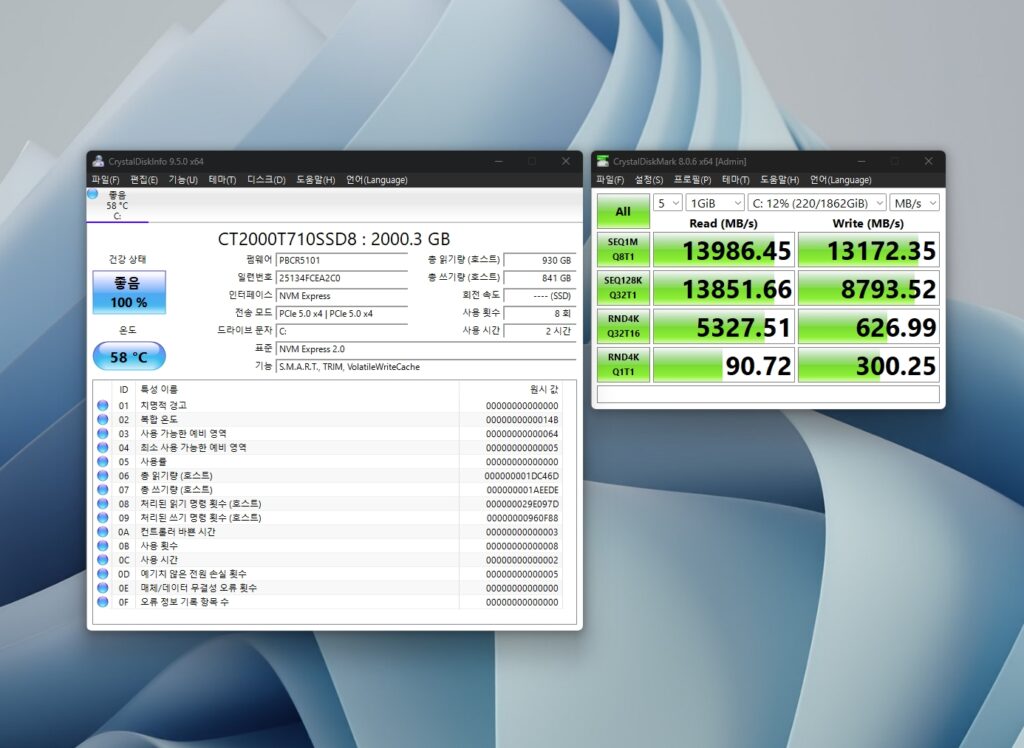This screenshot has height=748, width=1024.
Task: Click the total host reads field 930 GB
Action: pos(539,260)
